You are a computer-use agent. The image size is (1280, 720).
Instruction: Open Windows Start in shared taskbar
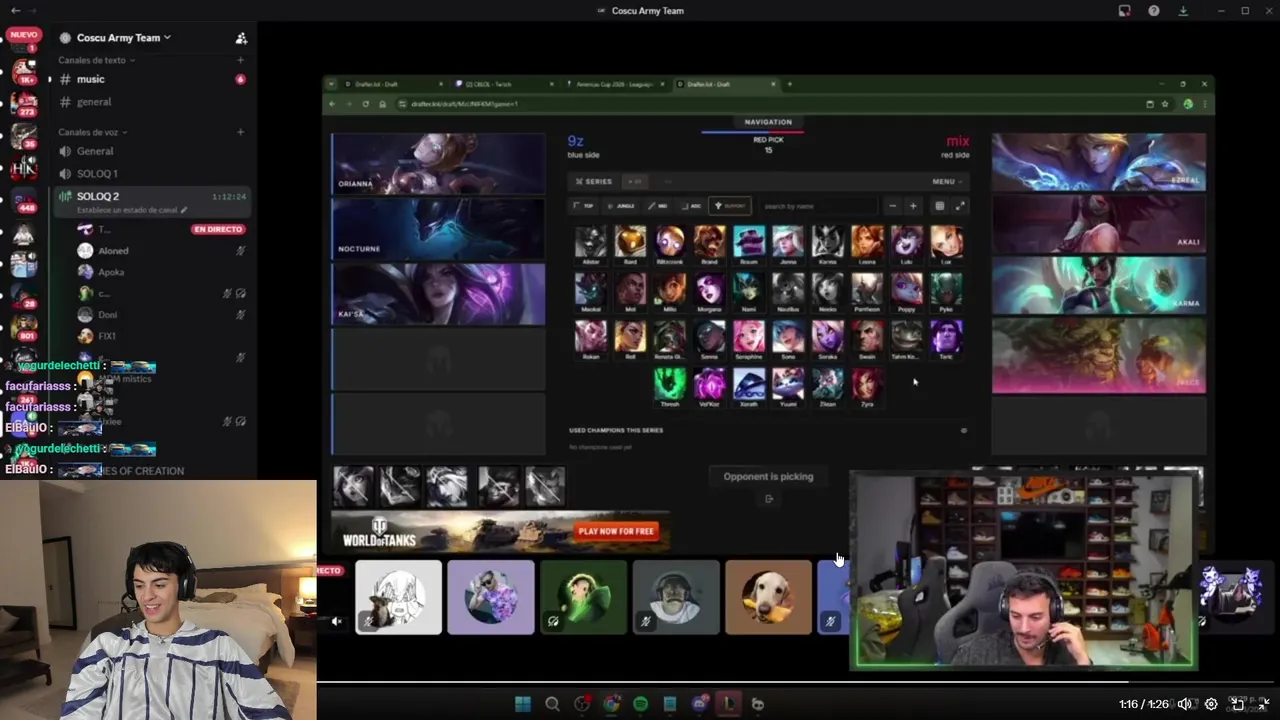tap(522, 704)
